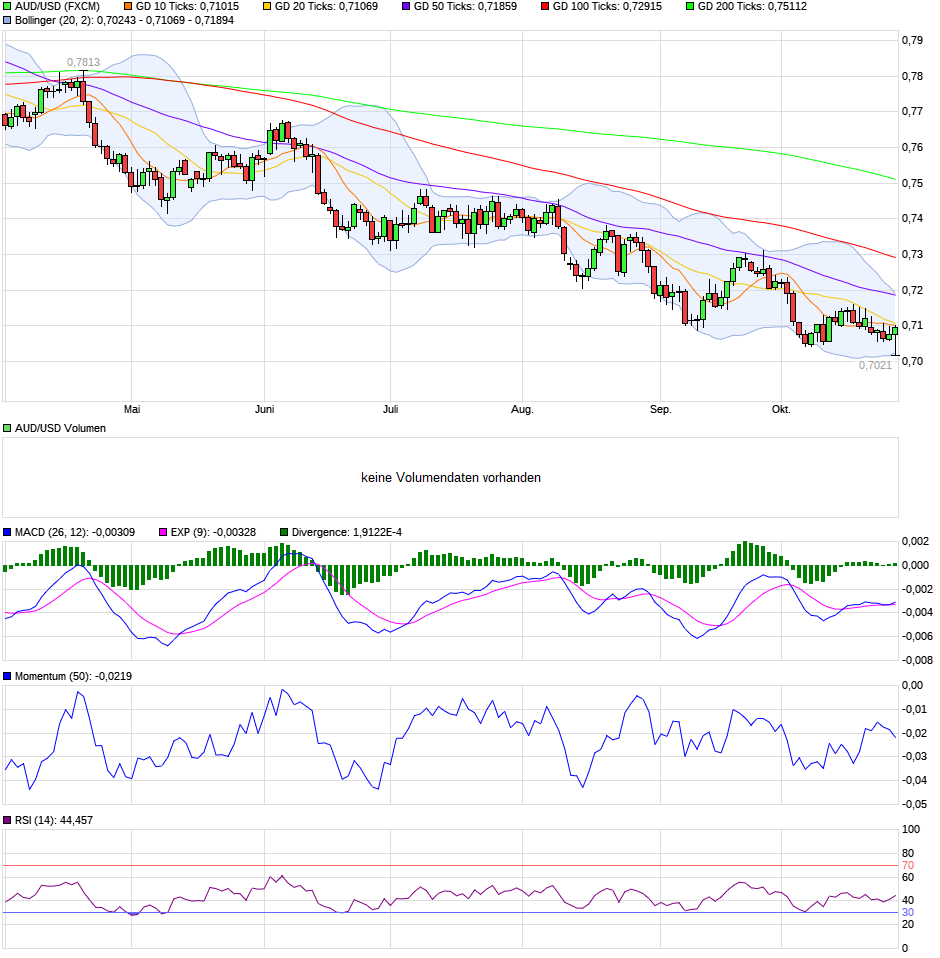Click the 0,75 price axis value
The image size is (940, 958).
click(913, 183)
